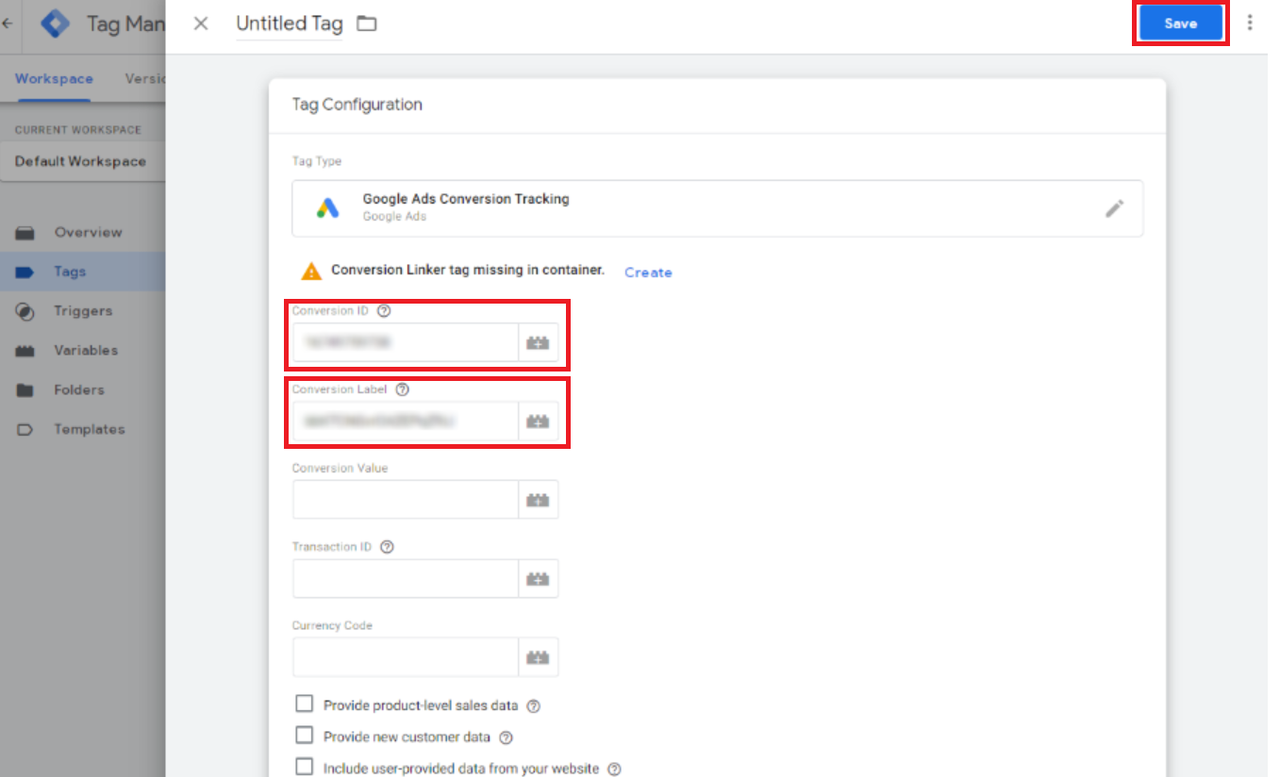
Task: Open the variable picker for Transaction ID
Action: tap(538, 579)
